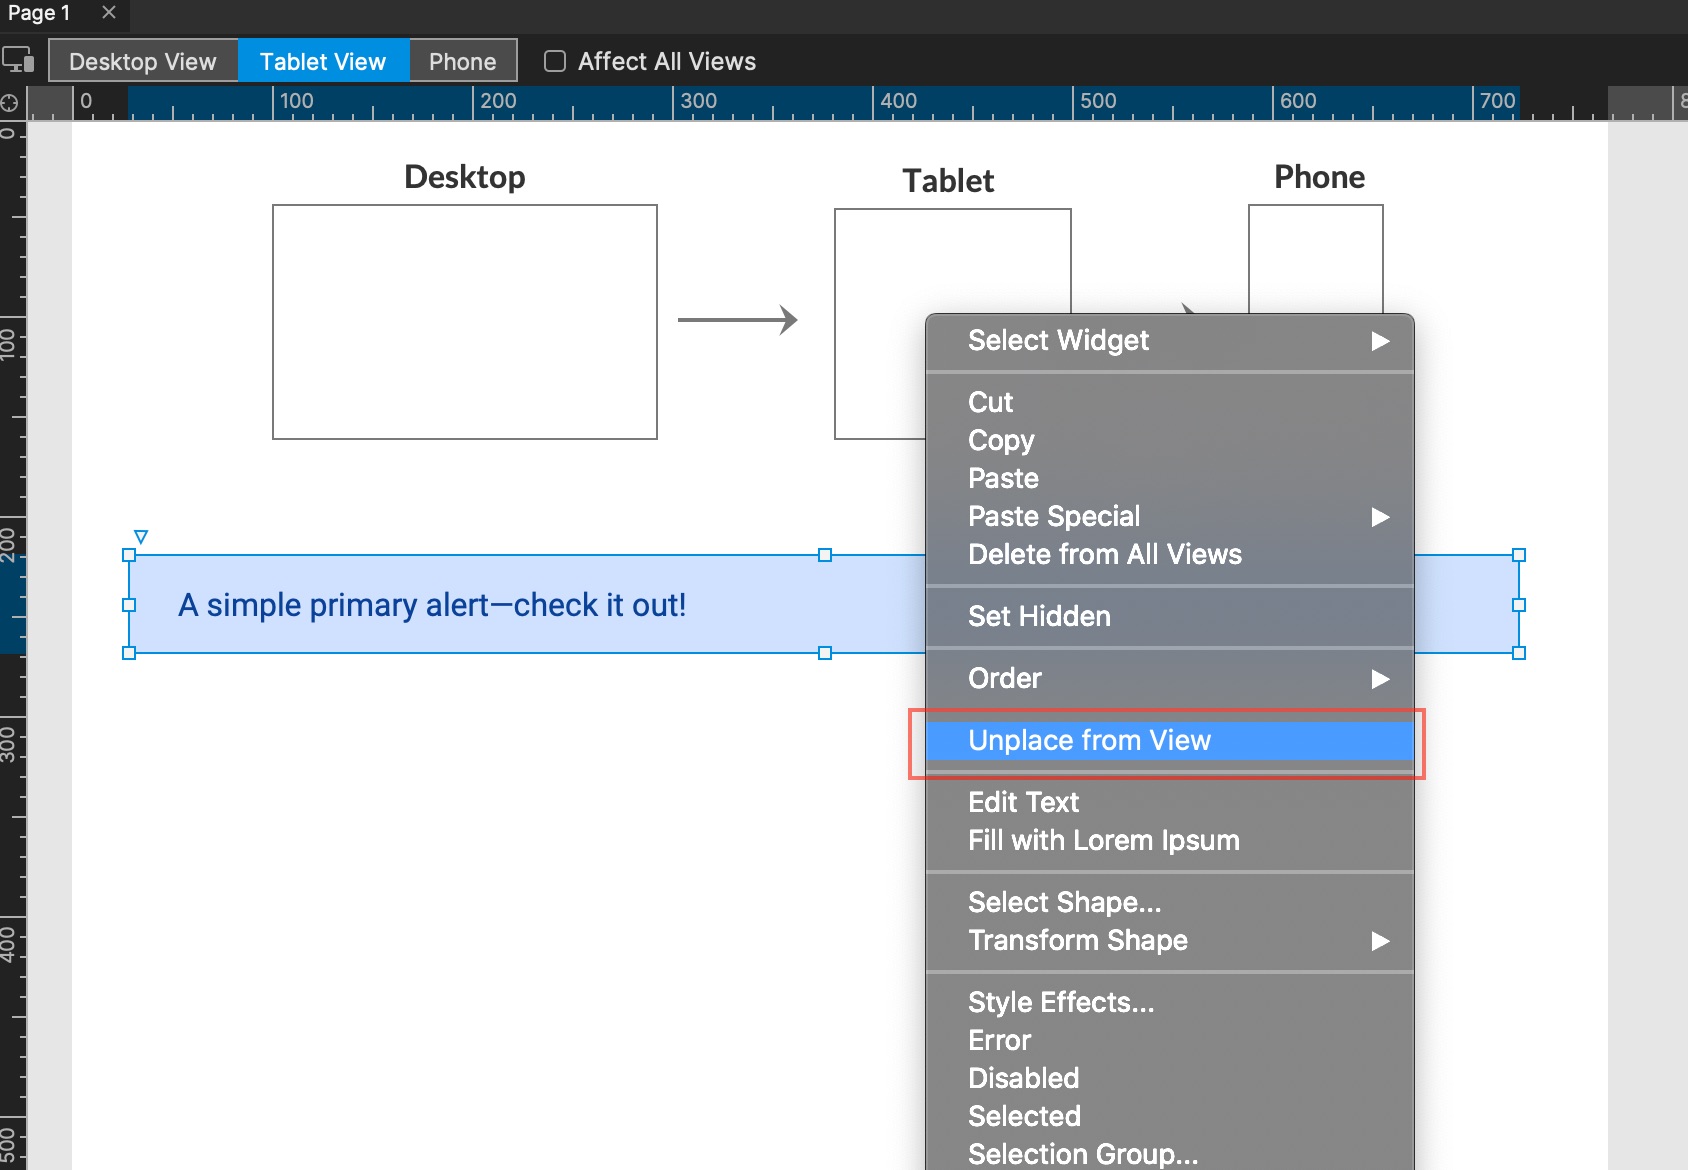Switch to the Phone view tab
The width and height of the screenshot is (1688, 1170).
[462, 62]
